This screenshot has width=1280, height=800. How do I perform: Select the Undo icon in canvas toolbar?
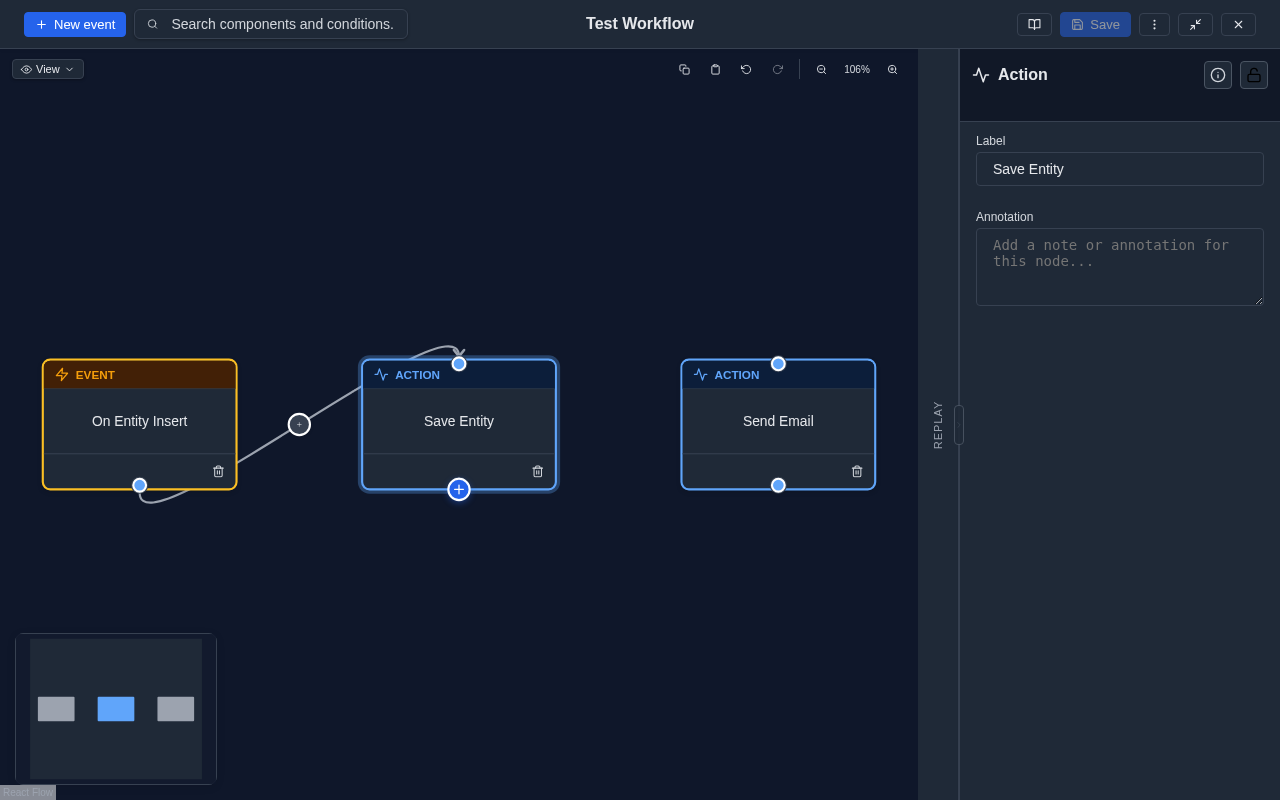pyautogui.click(x=746, y=69)
